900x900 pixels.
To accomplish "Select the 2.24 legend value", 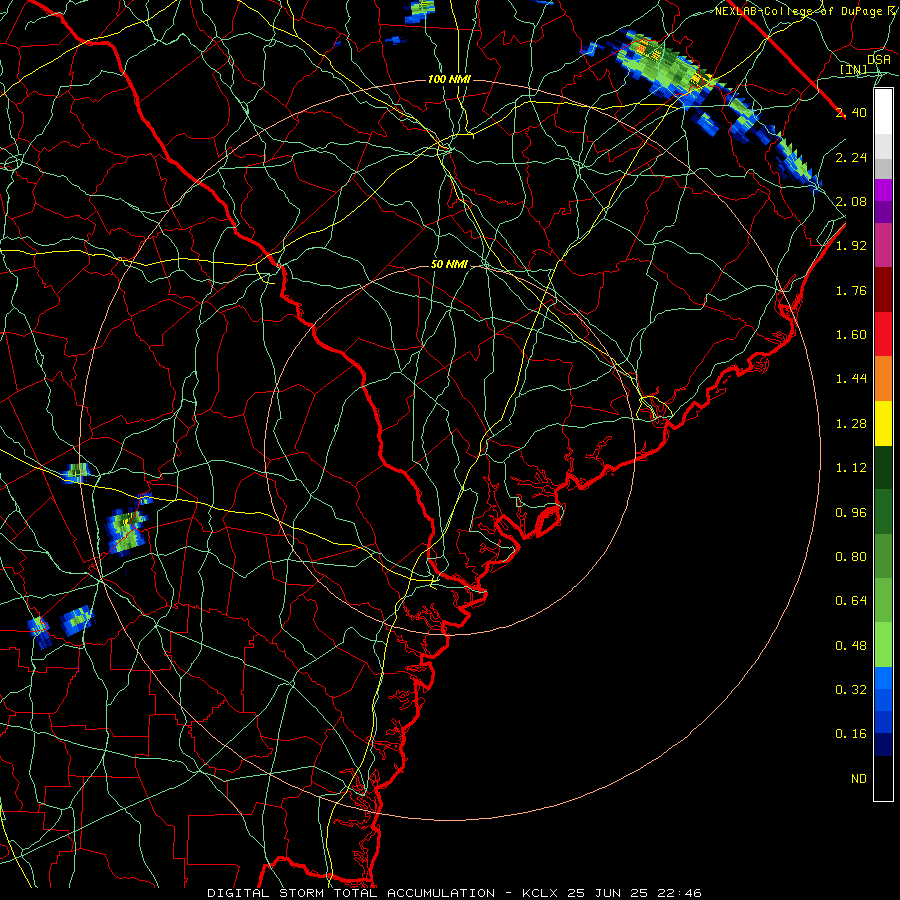I will pyautogui.click(x=851, y=157).
